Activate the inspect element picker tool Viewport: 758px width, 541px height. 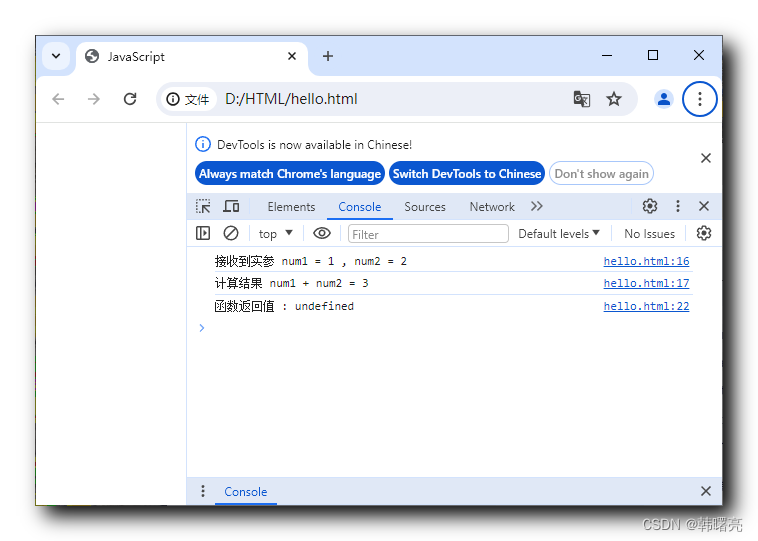(203, 206)
